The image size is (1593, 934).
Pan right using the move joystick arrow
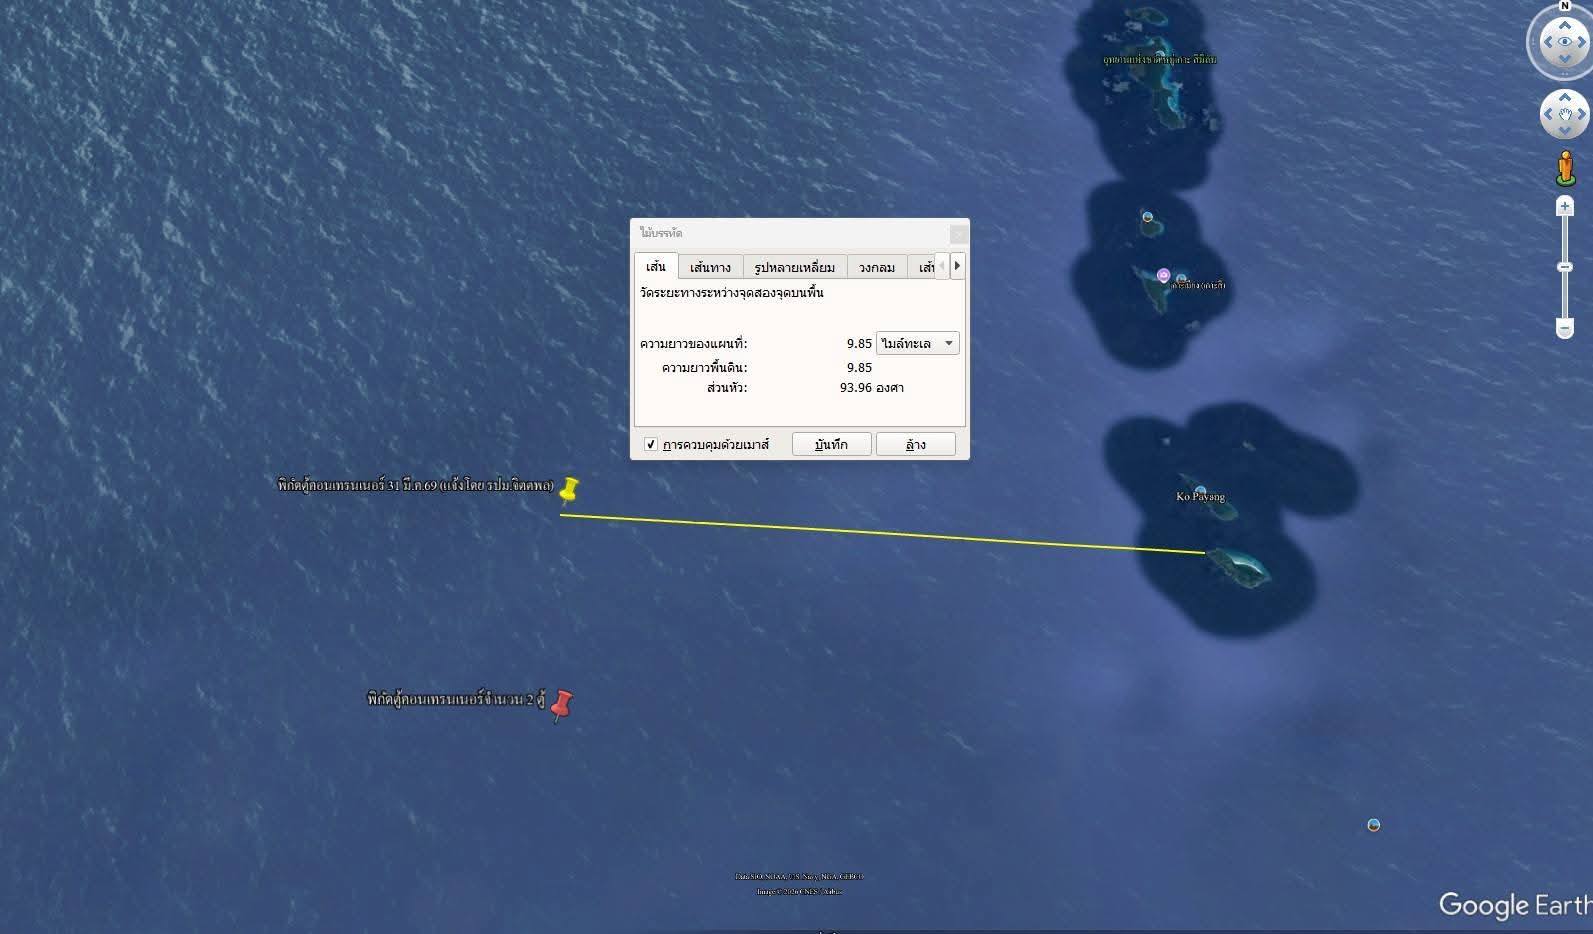tap(1581, 114)
